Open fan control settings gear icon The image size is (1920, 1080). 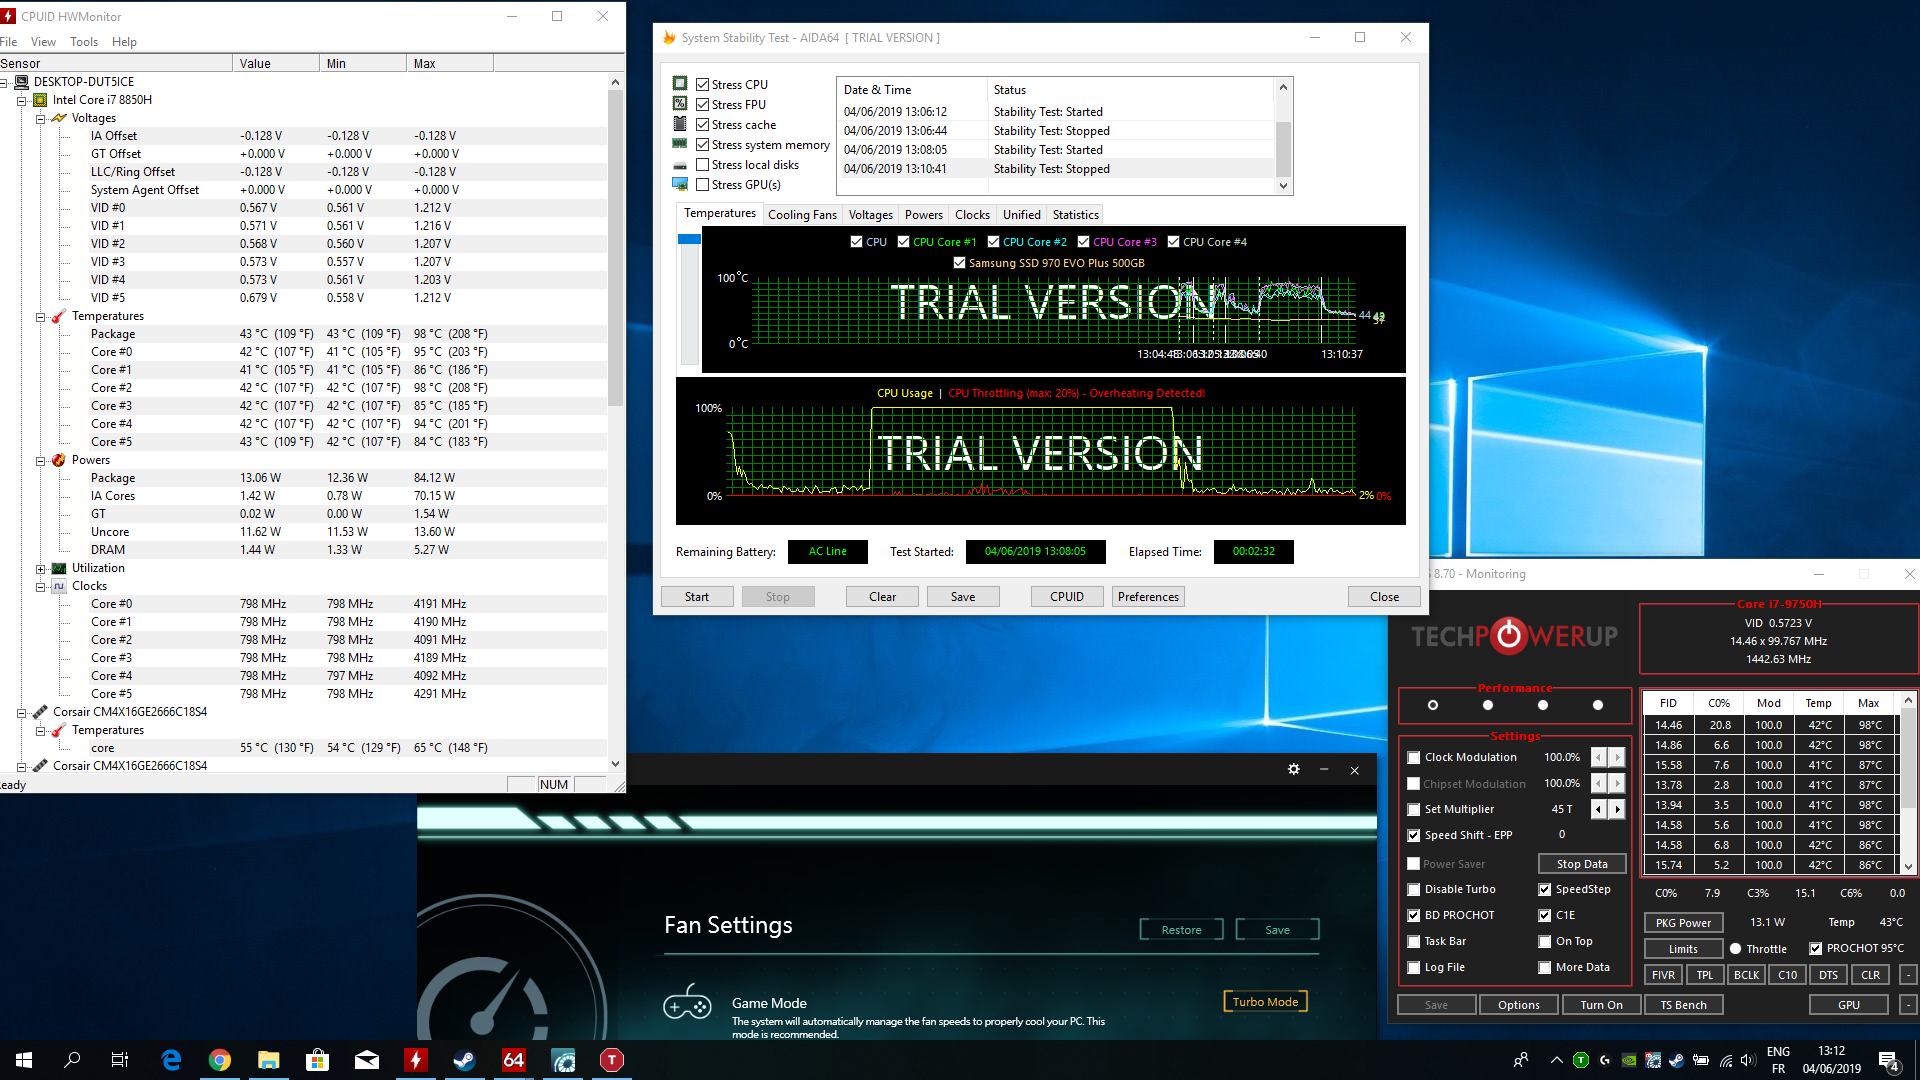coord(1293,769)
